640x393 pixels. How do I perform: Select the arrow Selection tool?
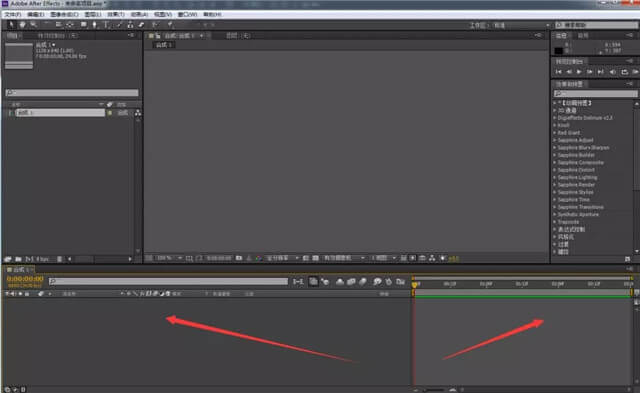[x=11, y=24]
